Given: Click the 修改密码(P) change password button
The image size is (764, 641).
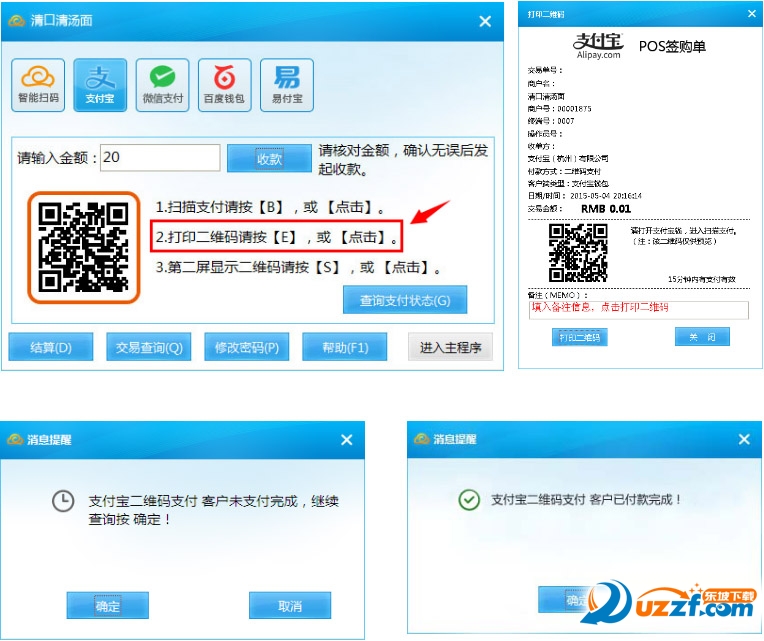Looking at the screenshot, I should pyautogui.click(x=247, y=347).
